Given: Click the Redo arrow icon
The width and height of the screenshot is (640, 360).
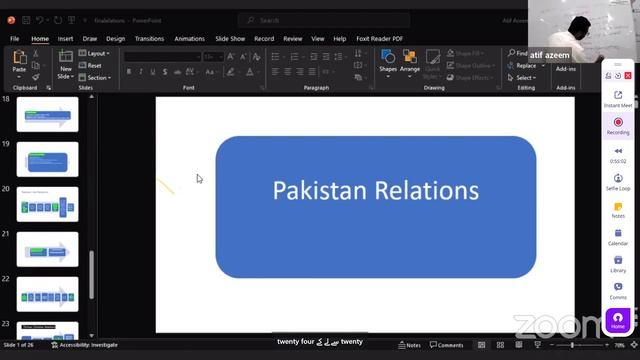Looking at the screenshot, I should [x=58, y=20].
